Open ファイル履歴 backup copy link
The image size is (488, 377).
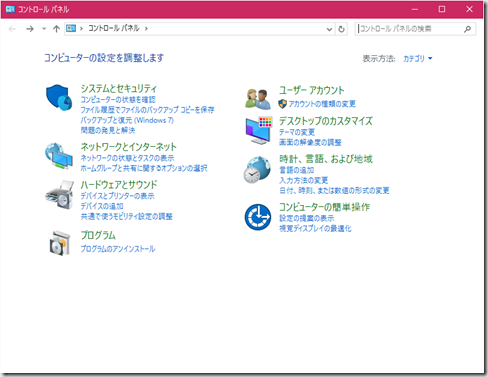tap(147, 110)
